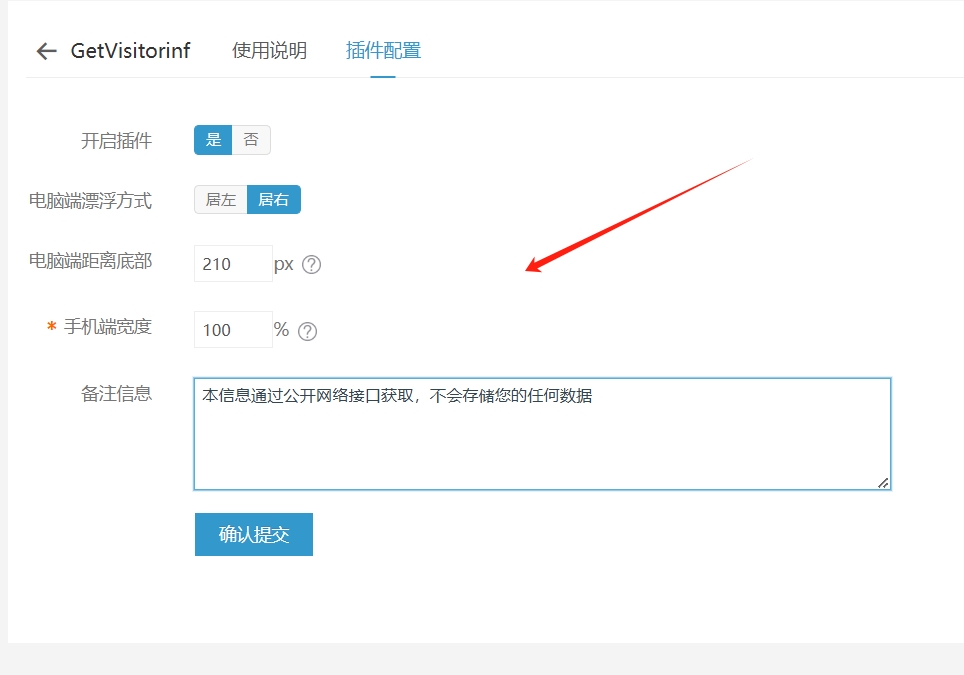Choose 居右 floating position
This screenshot has height=675, width=964.
pyautogui.click(x=274, y=200)
